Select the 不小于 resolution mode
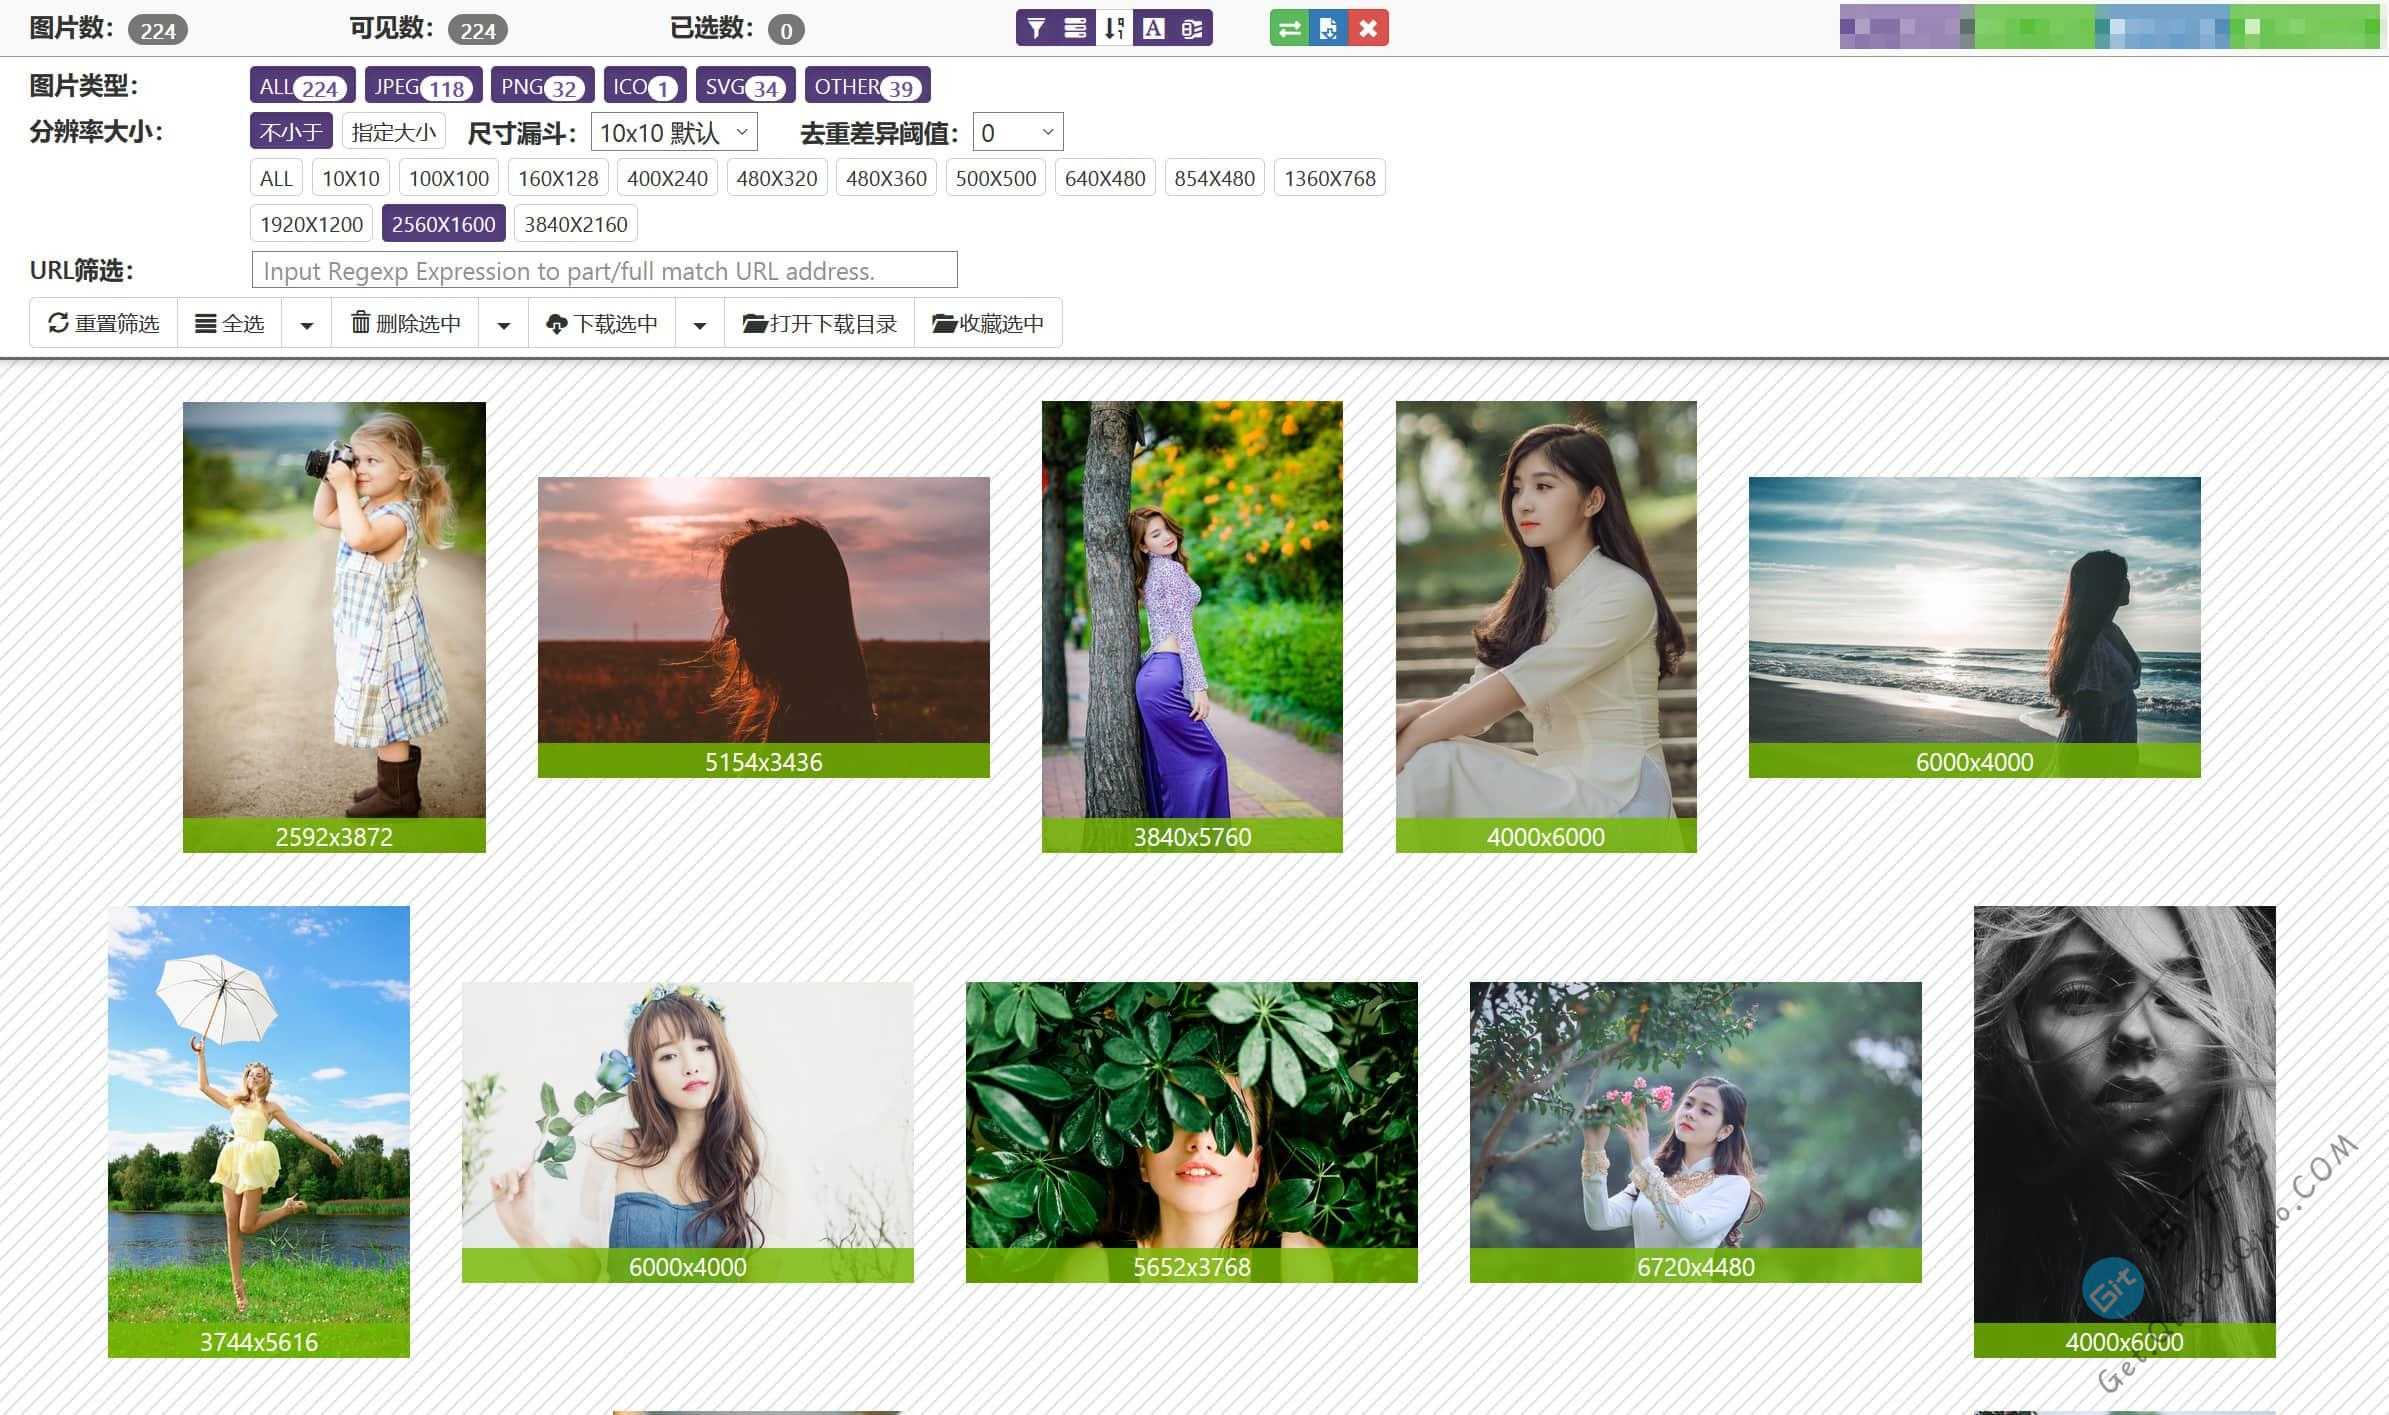The width and height of the screenshot is (2389, 1415). click(290, 132)
